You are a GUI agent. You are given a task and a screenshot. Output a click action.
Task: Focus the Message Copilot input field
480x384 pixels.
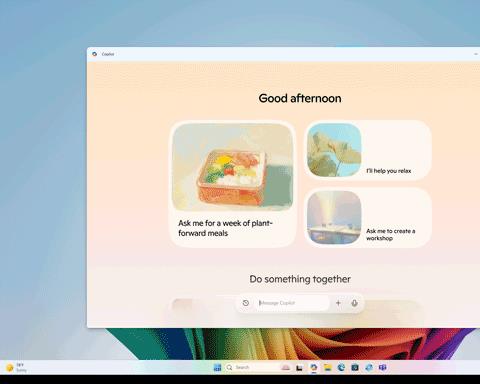point(293,303)
